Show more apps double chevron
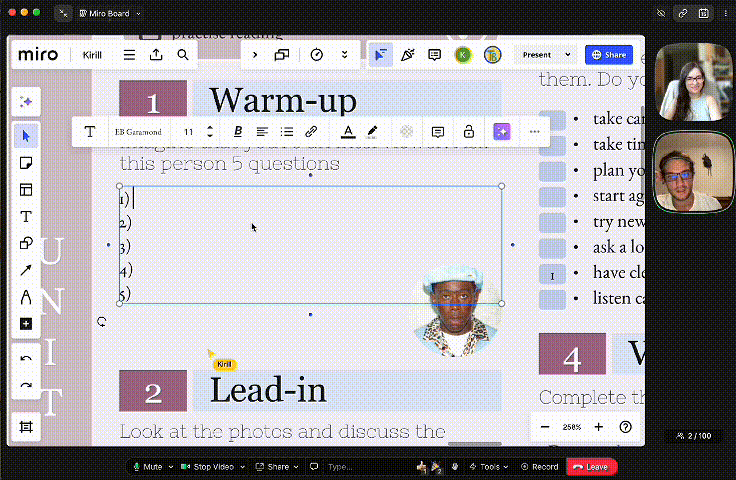The height and width of the screenshot is (480, 736). point(345,55)
